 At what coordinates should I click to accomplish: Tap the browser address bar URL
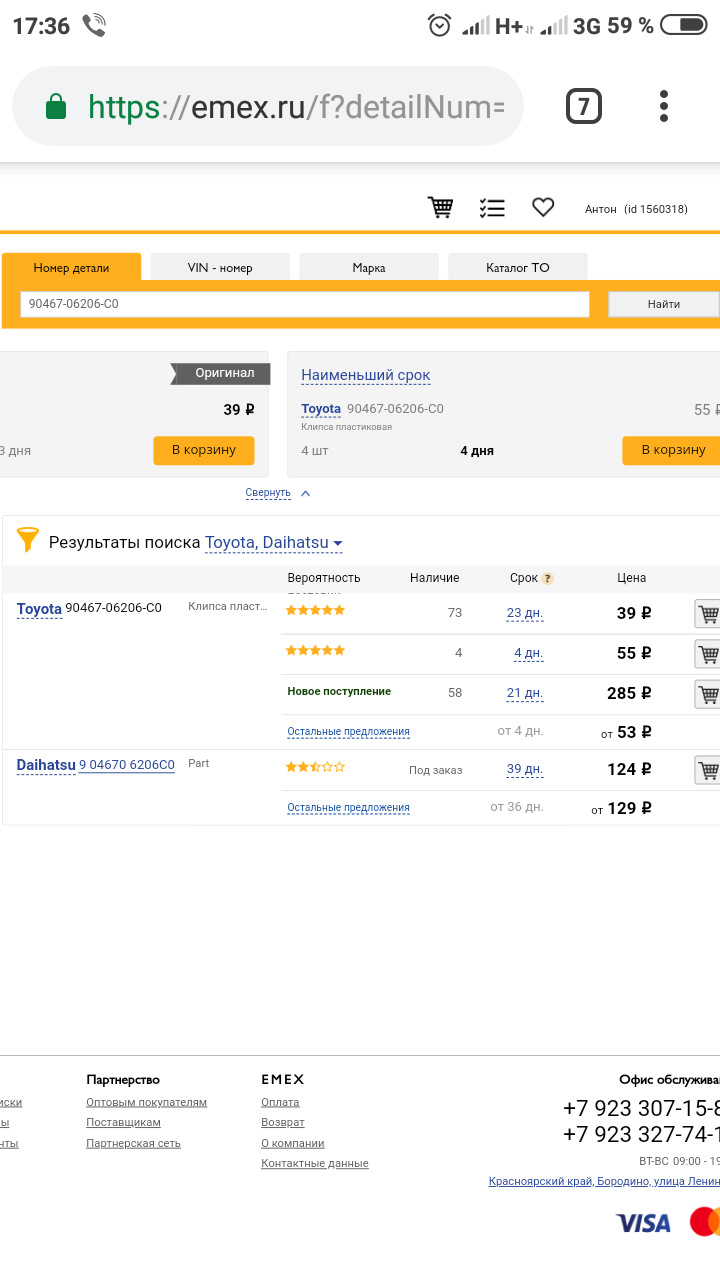coord(296,106)
